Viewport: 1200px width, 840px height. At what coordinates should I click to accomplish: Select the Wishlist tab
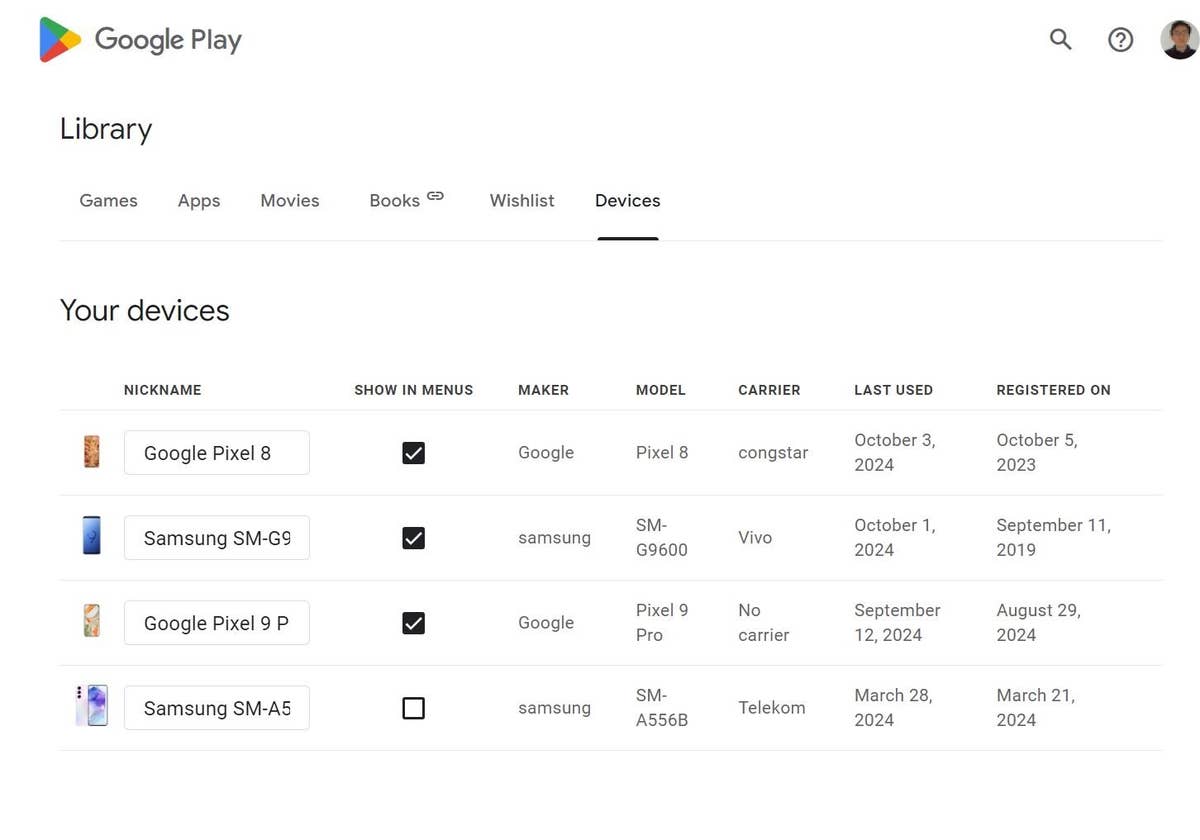click(522, 201)
